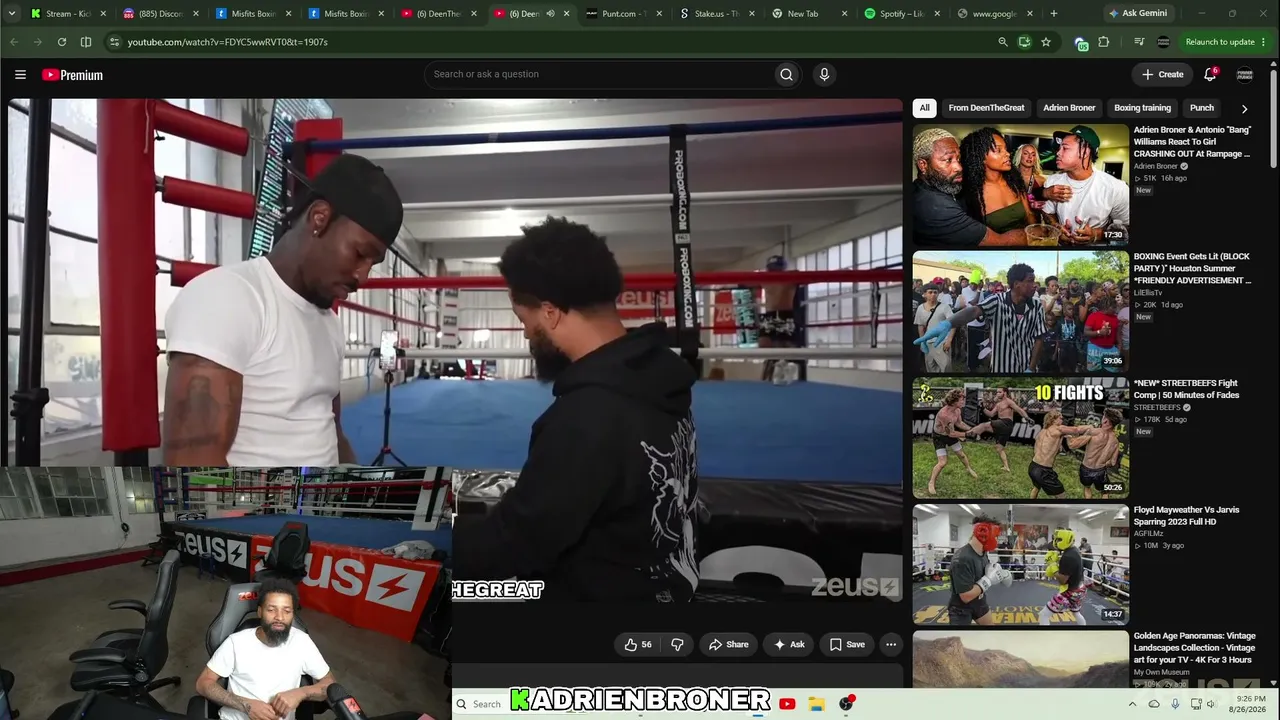Expand the tab search dropdown arrow

point(11,14)
